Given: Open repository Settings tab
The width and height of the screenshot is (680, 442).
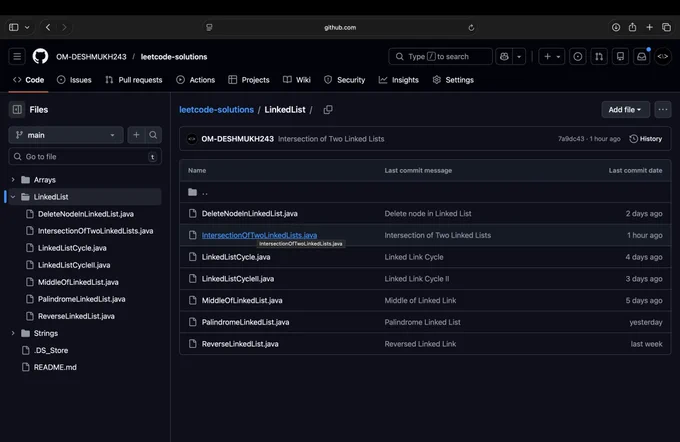Looking at the screenshot, I should pyautogui.click(x=453, y=80).
